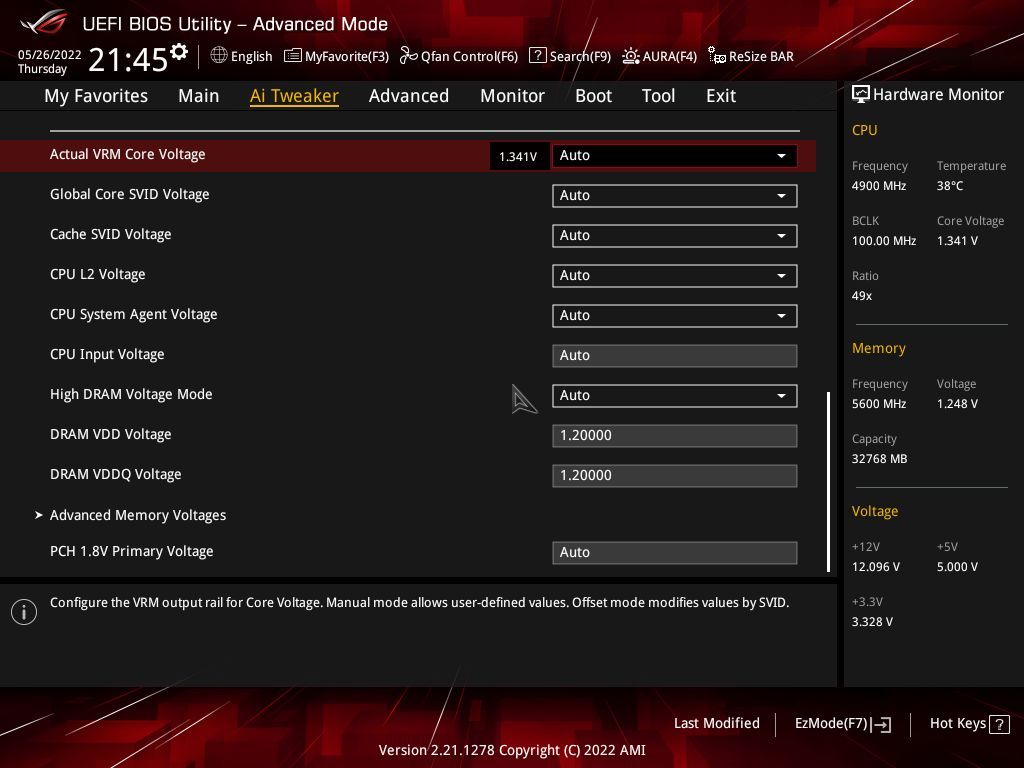This screenshot has width=1024, height=768.
Task: Select CPU System Agent Voltage label
Action: pos(133,314)
